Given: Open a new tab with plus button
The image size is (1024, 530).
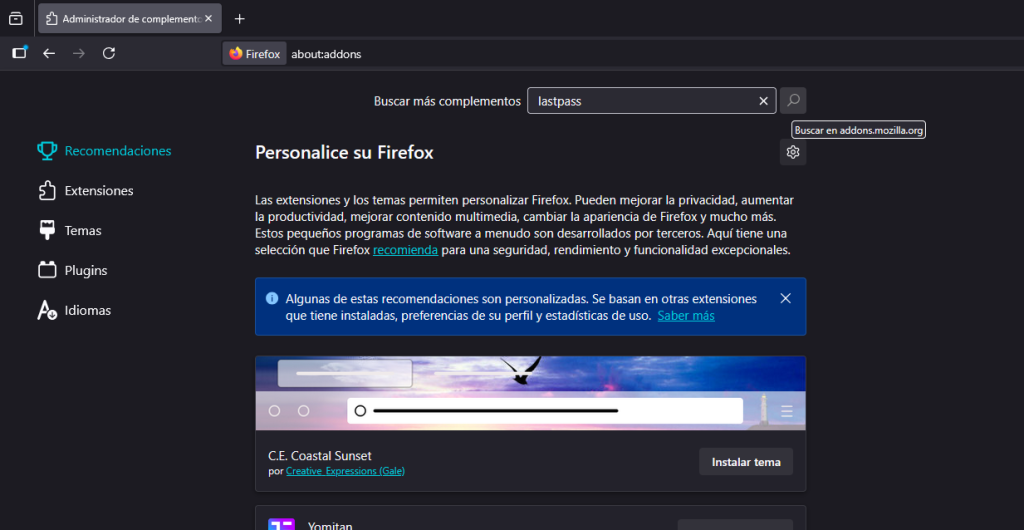Looking at the screenshot, I should click(239, 19).
